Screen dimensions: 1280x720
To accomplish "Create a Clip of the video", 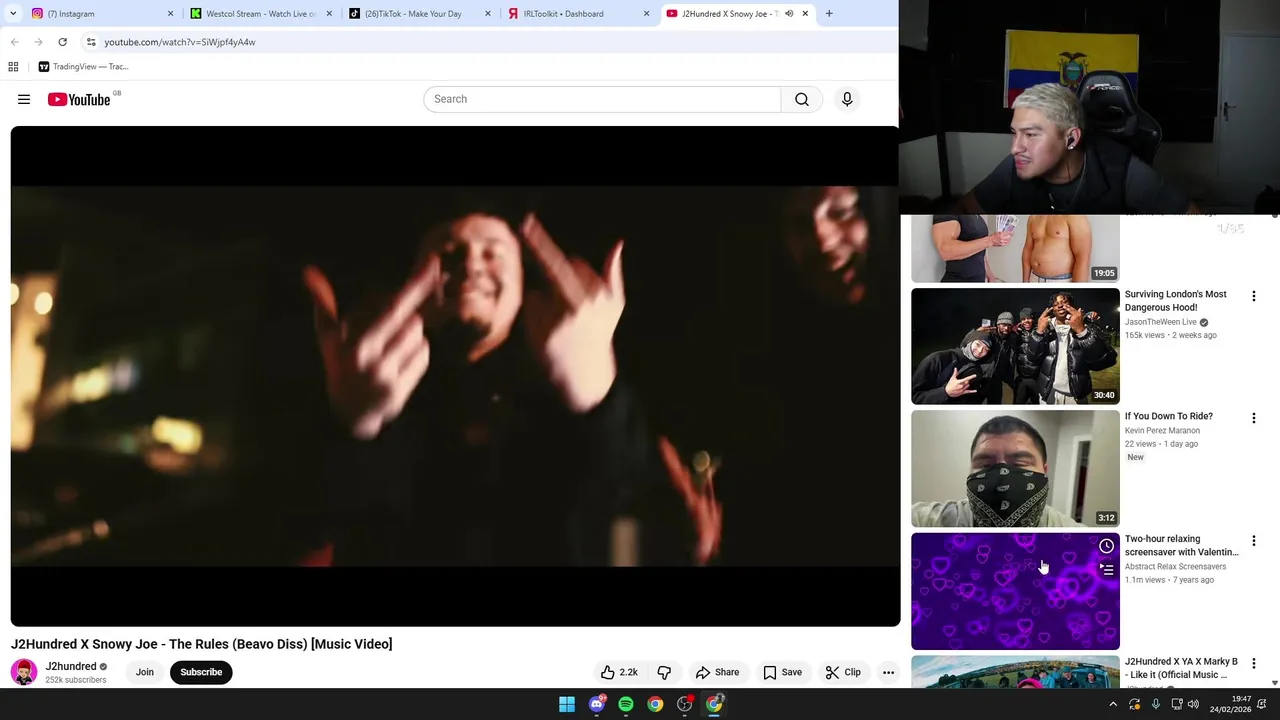I will point(843,672).
